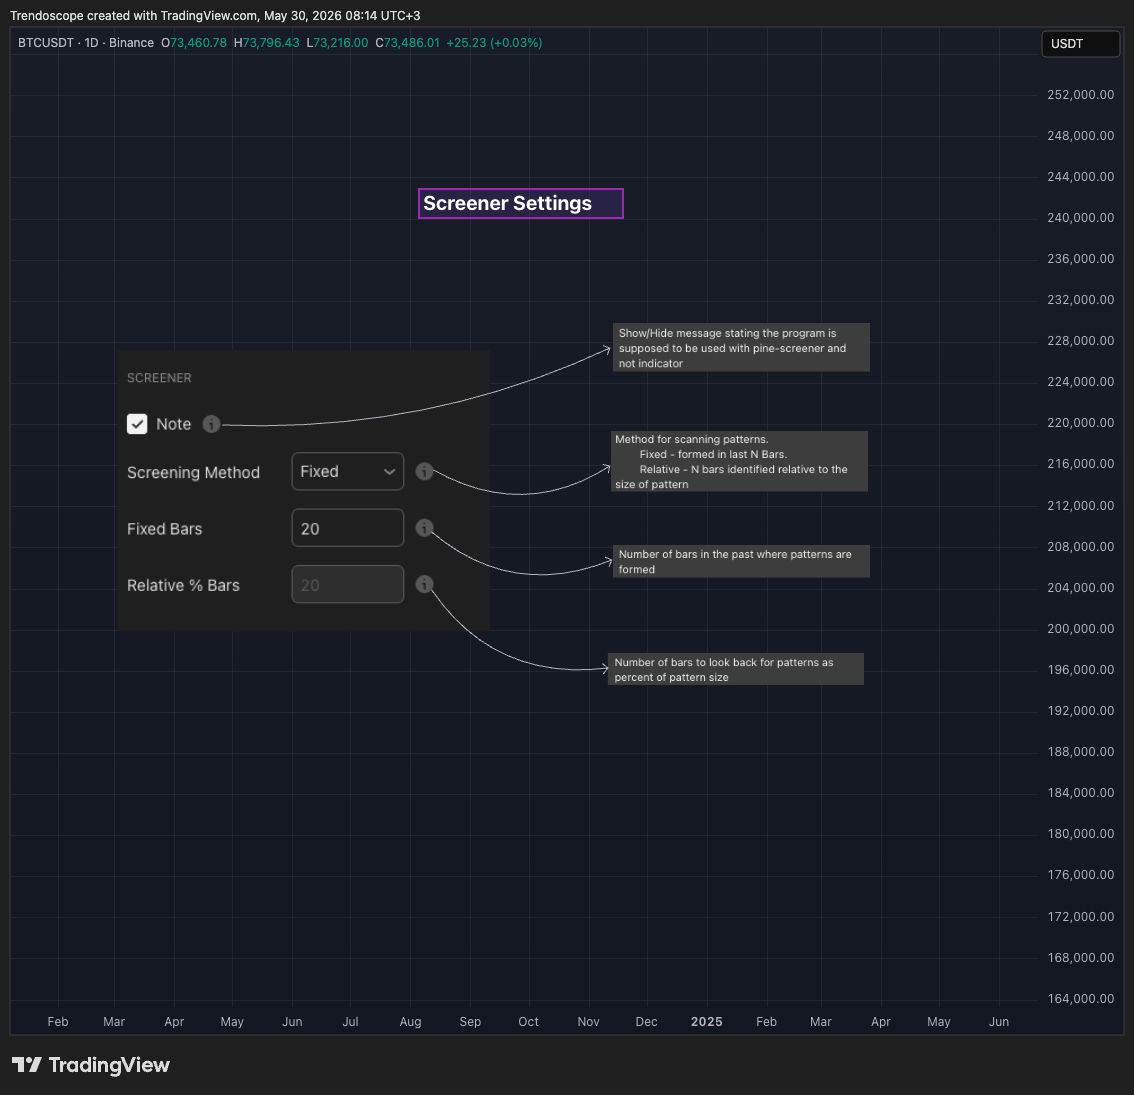Open the Screening Method dropdown showing Fixed
Viewport: 1134px width, 1095px height.
point(347,472)
